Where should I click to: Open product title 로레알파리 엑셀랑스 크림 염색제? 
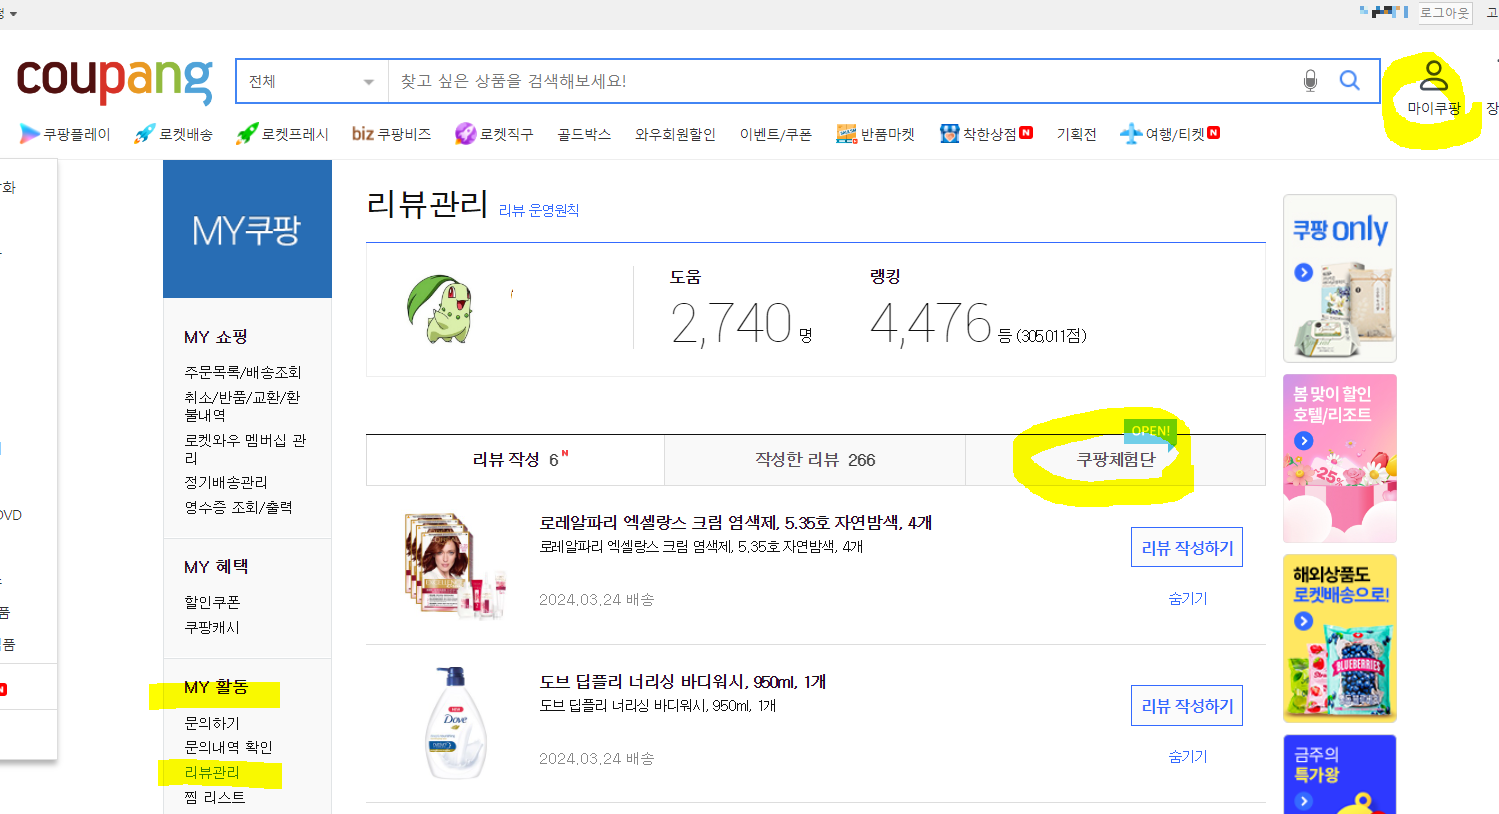[x=735, y=523]
